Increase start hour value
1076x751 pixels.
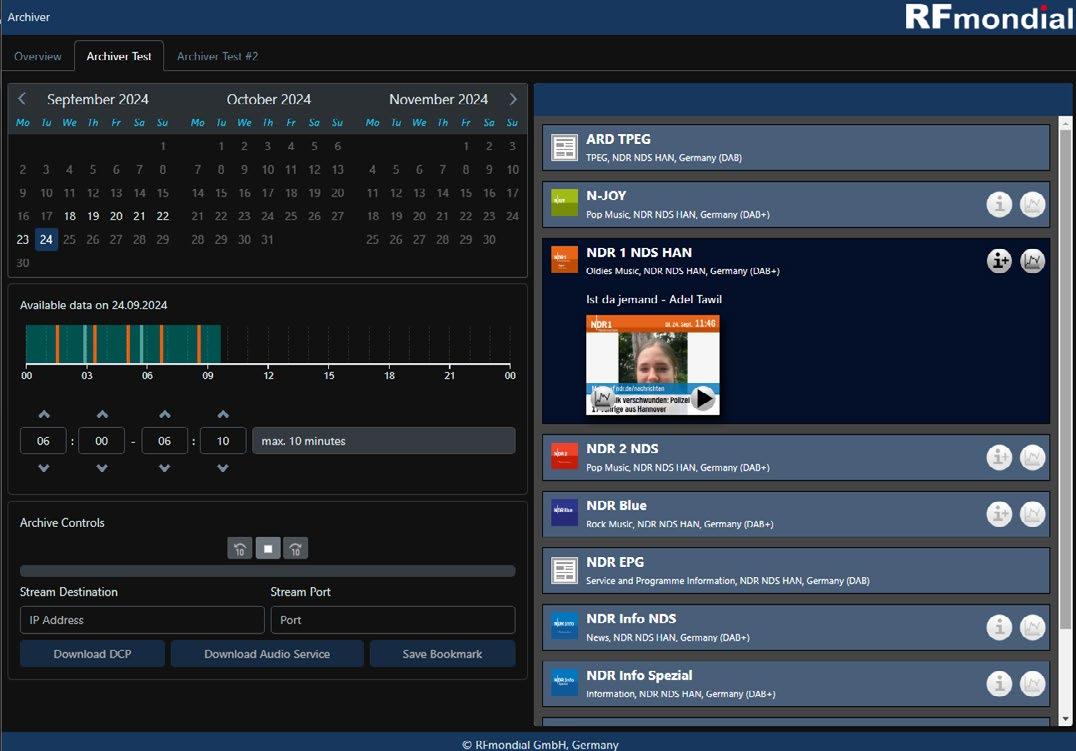[44, 414]
